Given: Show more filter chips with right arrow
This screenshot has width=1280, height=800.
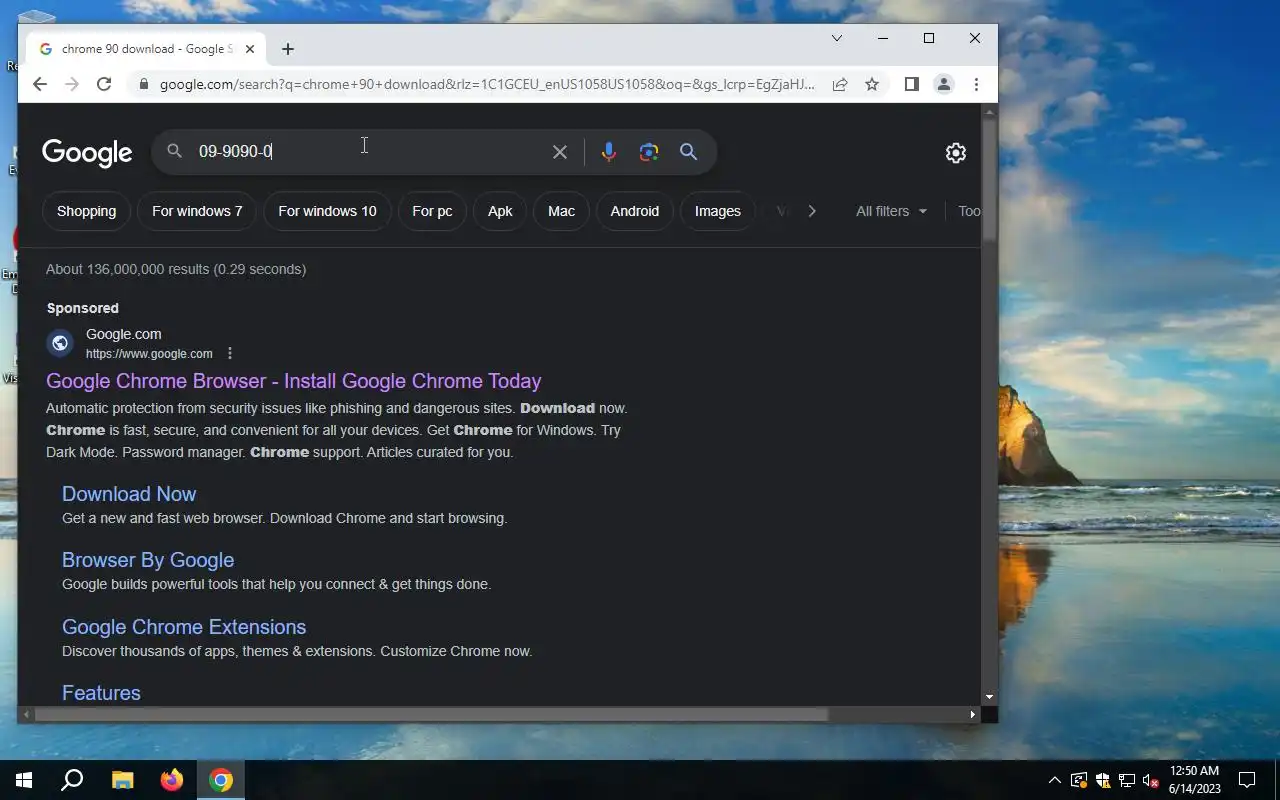Looking at the screenshot, I should coord(812,211).
